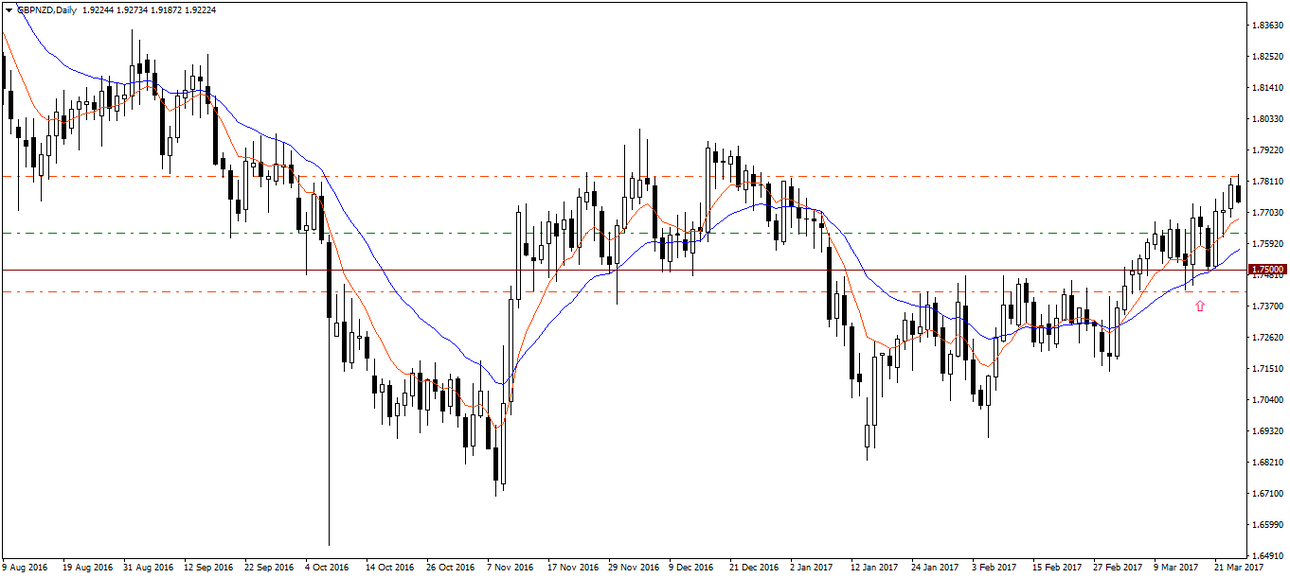Viewport: 1290px width, 578px height.
Task: Click price axis value 1.79220
Action: (x=1270, y=150)
